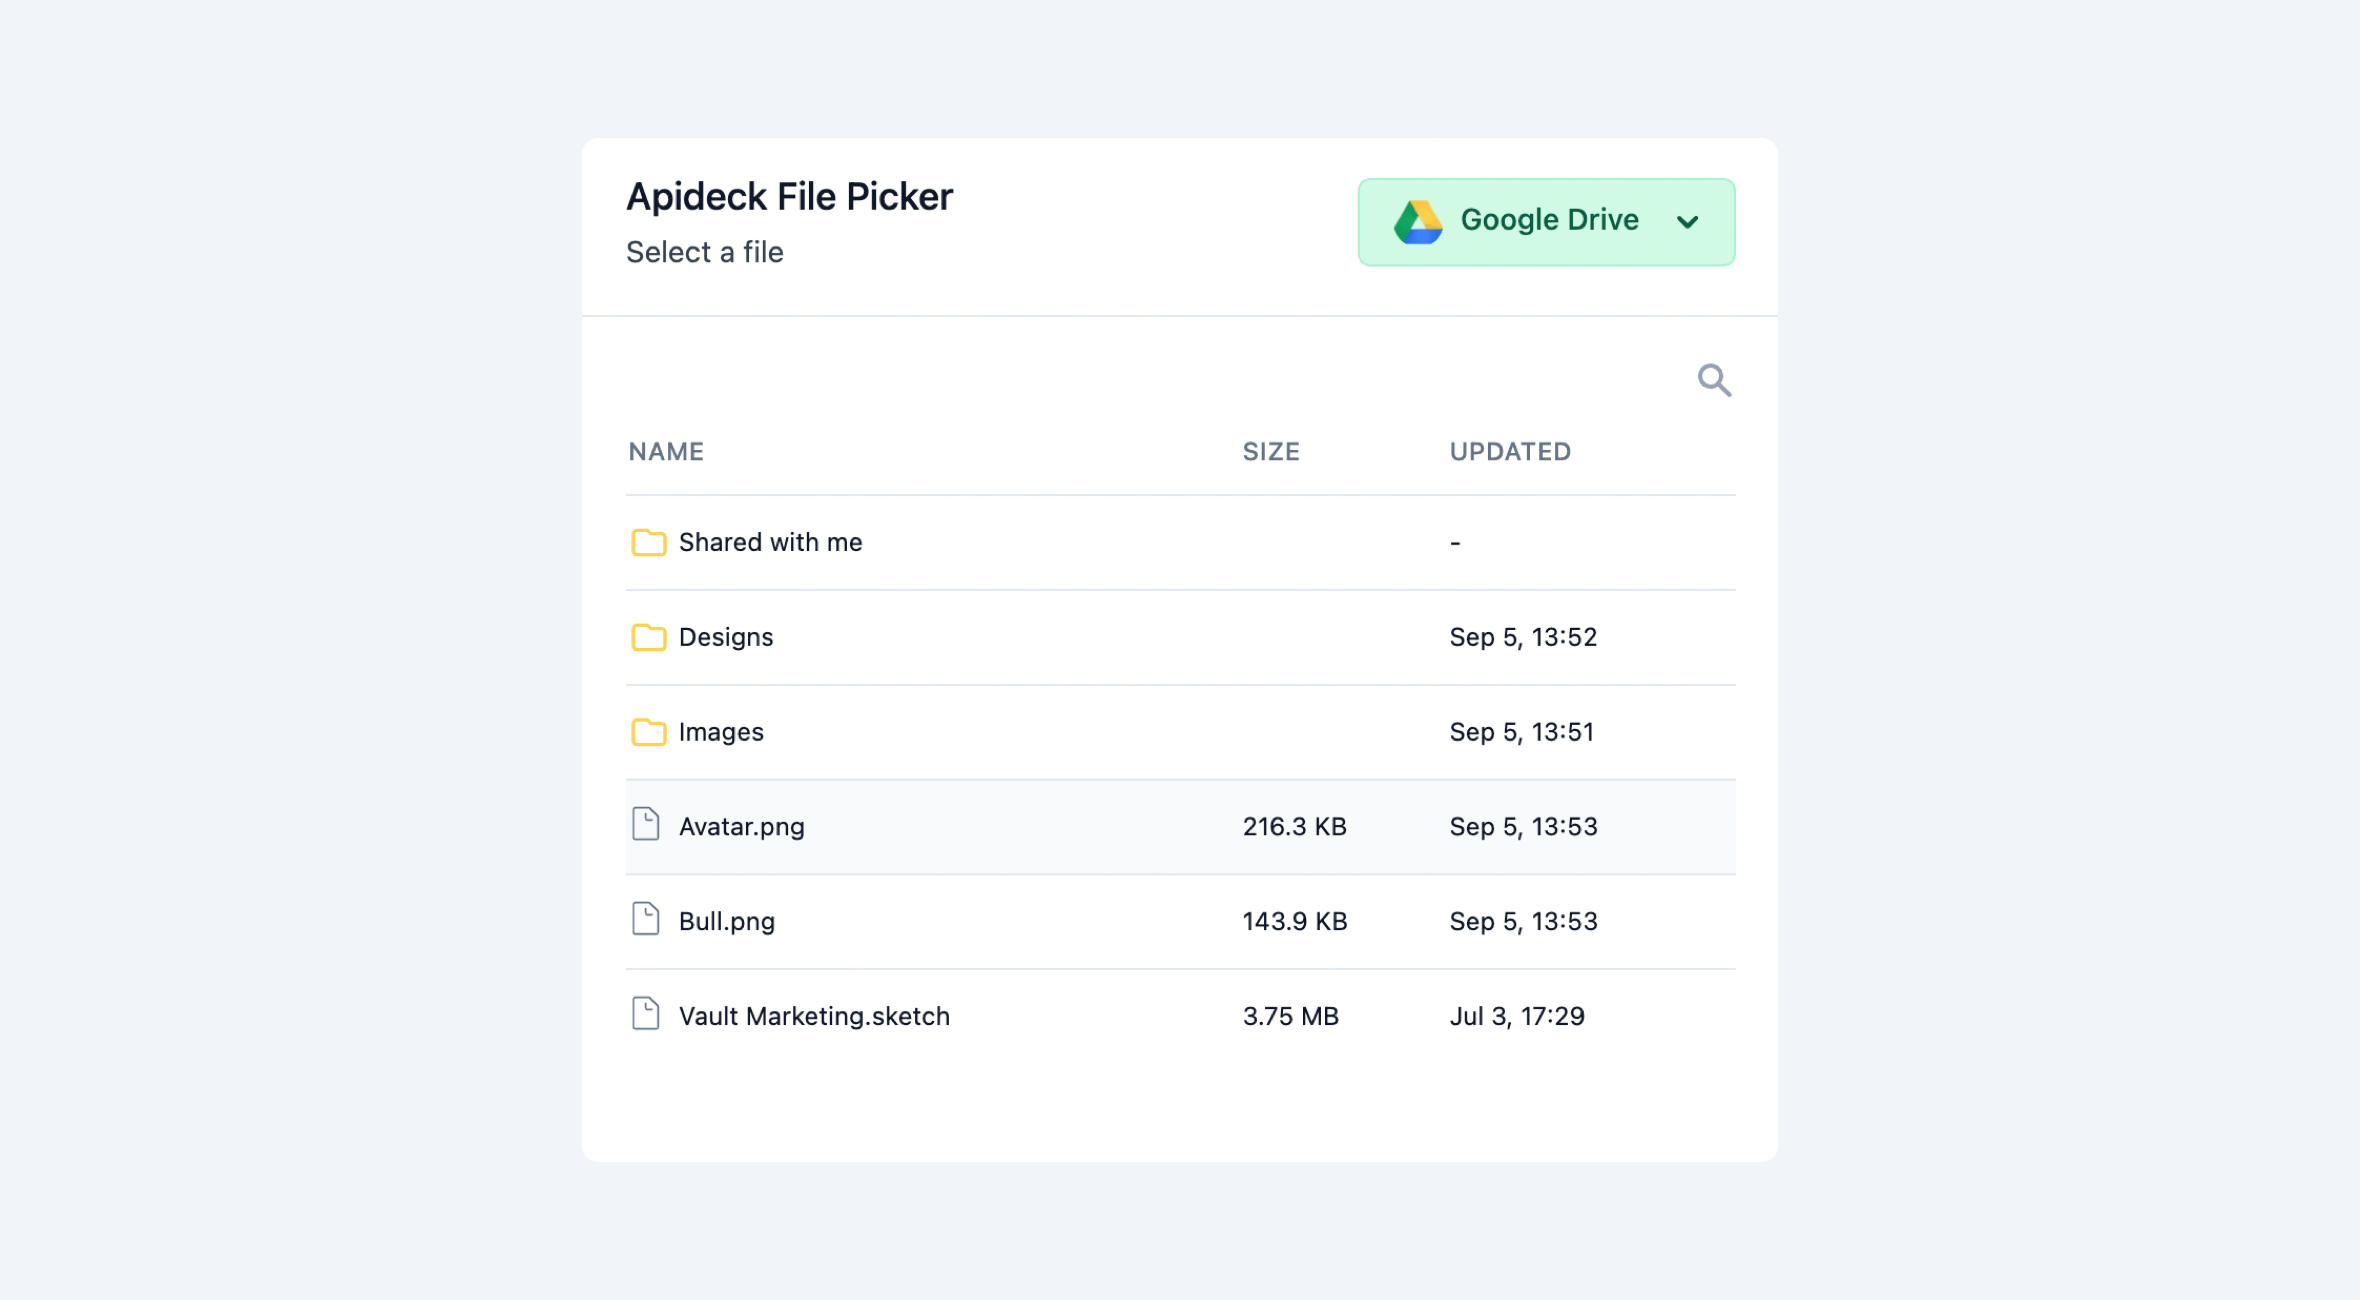Click the Bull.png file icon

(x=646, y=920)
